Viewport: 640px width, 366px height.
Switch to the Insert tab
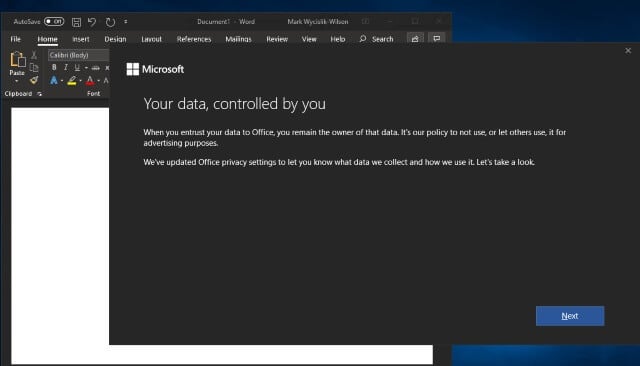pyautogui.click(x=81, y=39)
